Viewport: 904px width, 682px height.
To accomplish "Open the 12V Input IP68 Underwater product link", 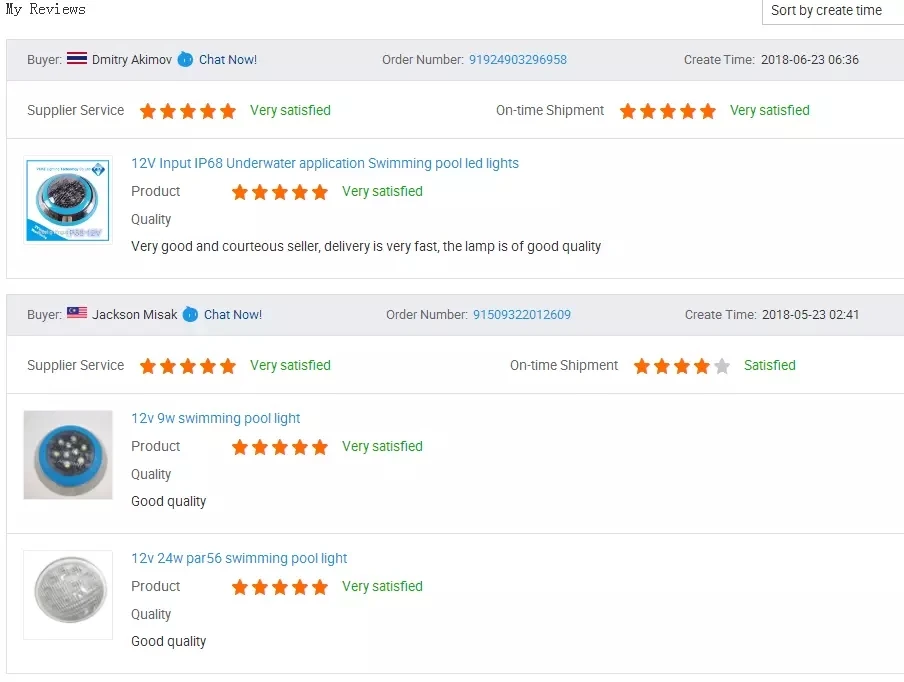I will [325, 164].
